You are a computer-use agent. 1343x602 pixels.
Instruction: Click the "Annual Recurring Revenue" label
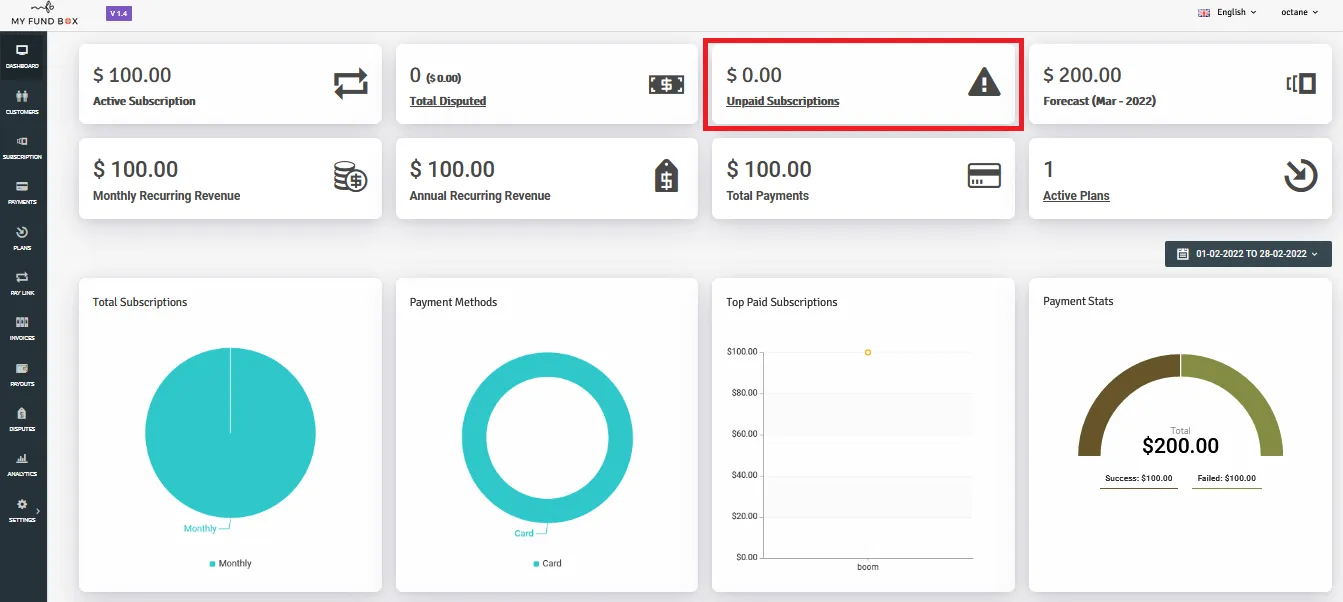(480, 196)
